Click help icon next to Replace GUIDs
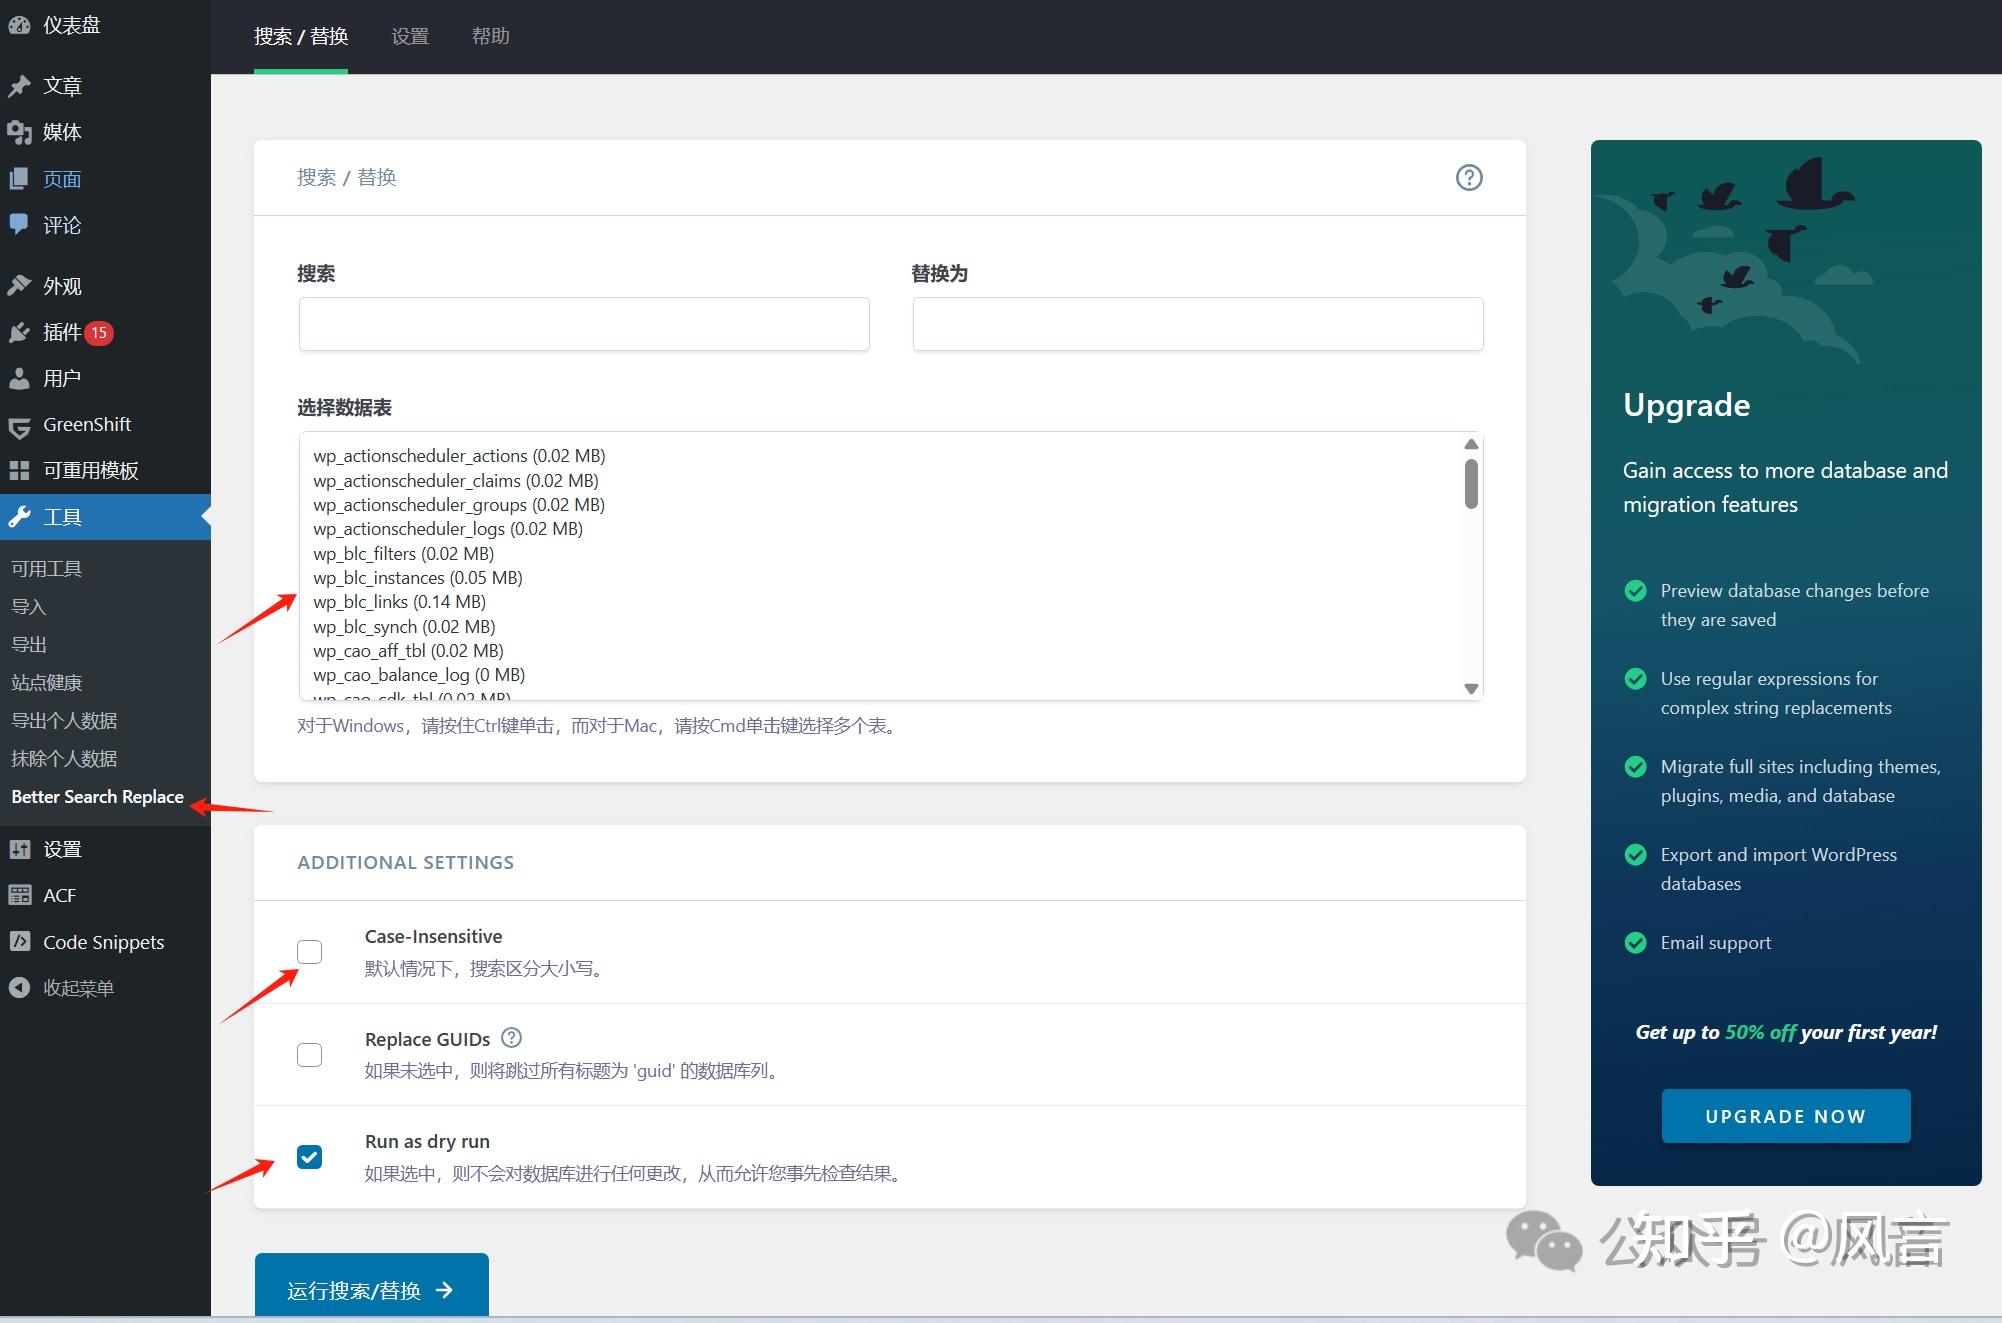This screenshot has width=2002, height=1323. pyautogui.click(x=511, y=1038)
